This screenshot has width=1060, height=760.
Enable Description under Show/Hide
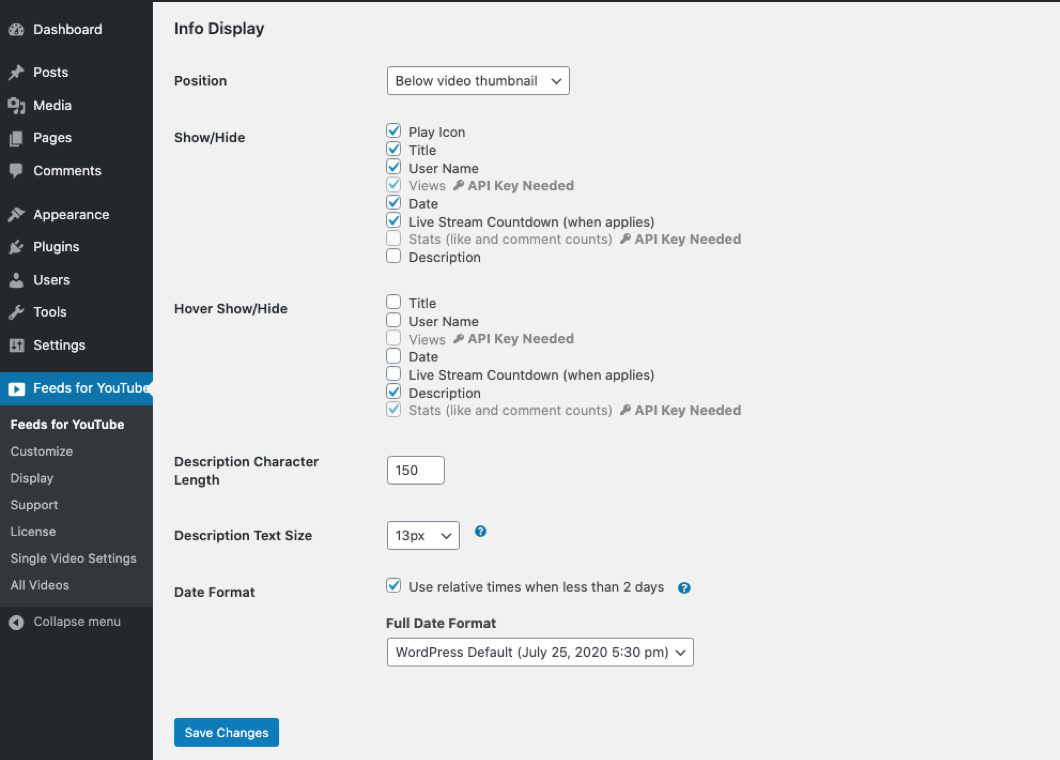click(394, 257)
